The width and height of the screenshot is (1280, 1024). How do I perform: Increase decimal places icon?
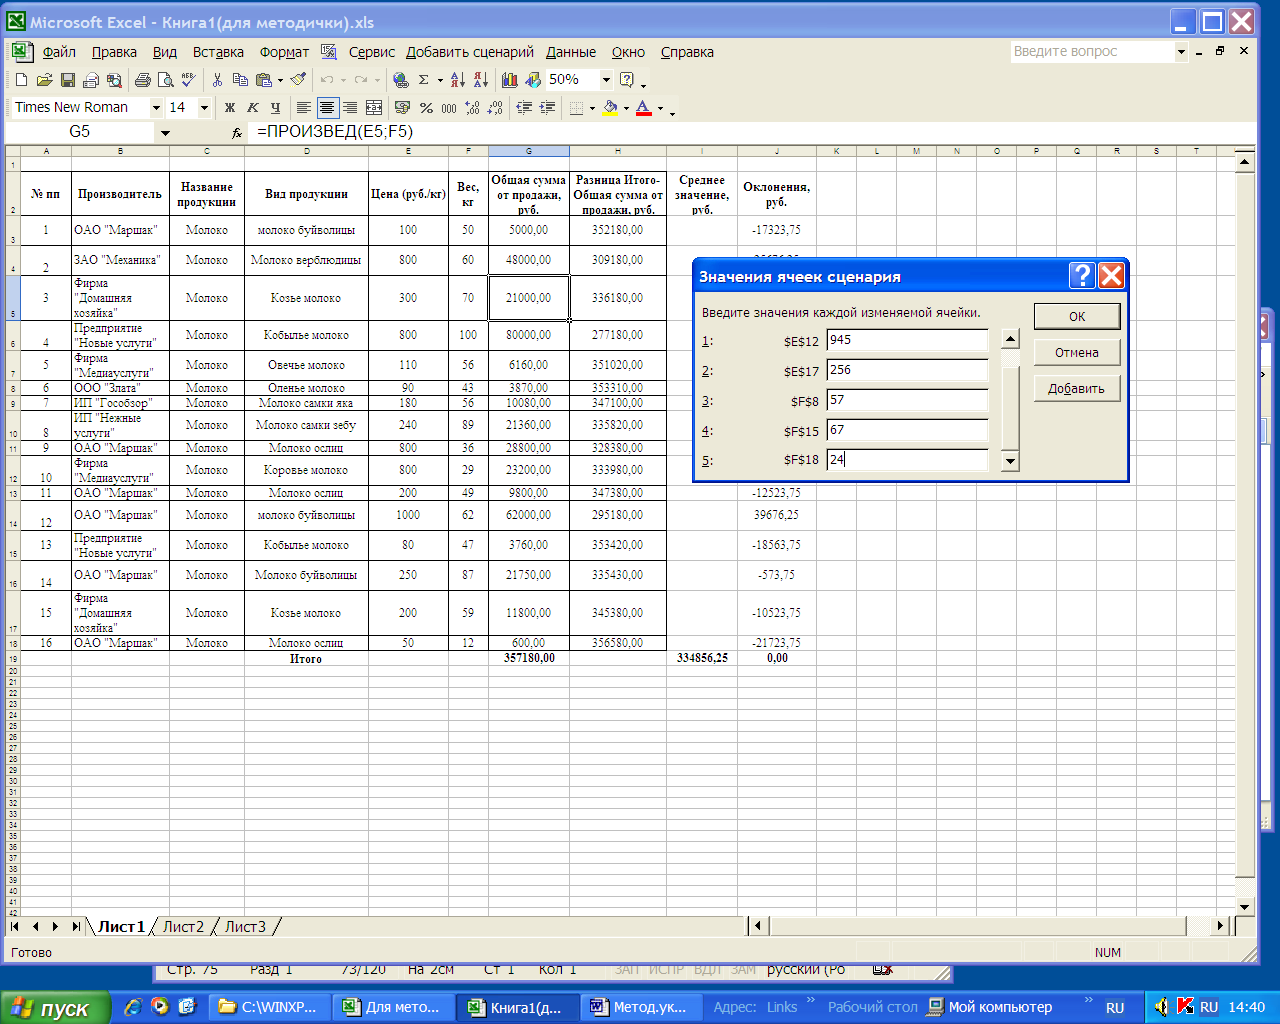[472, 108]
